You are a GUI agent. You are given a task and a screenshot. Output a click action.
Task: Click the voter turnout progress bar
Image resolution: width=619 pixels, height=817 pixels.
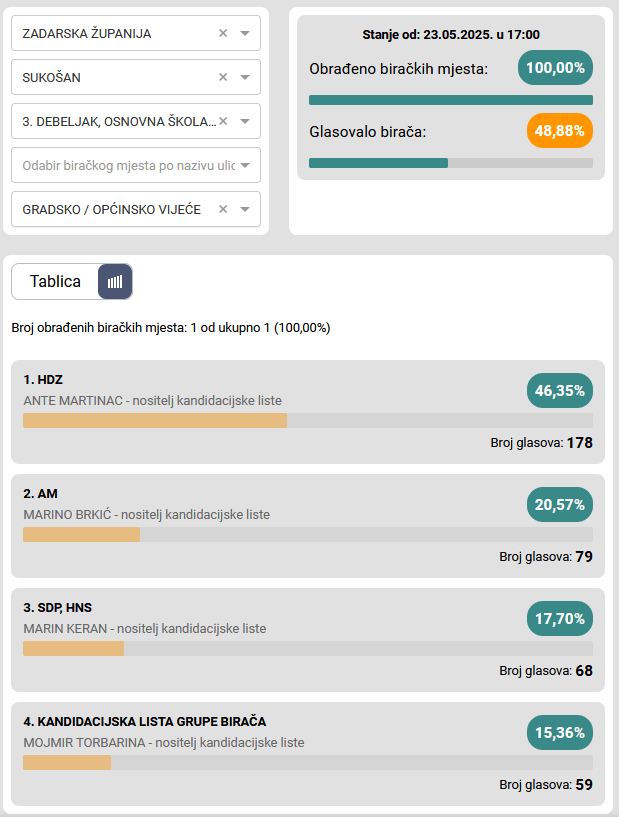coord(450,163)
